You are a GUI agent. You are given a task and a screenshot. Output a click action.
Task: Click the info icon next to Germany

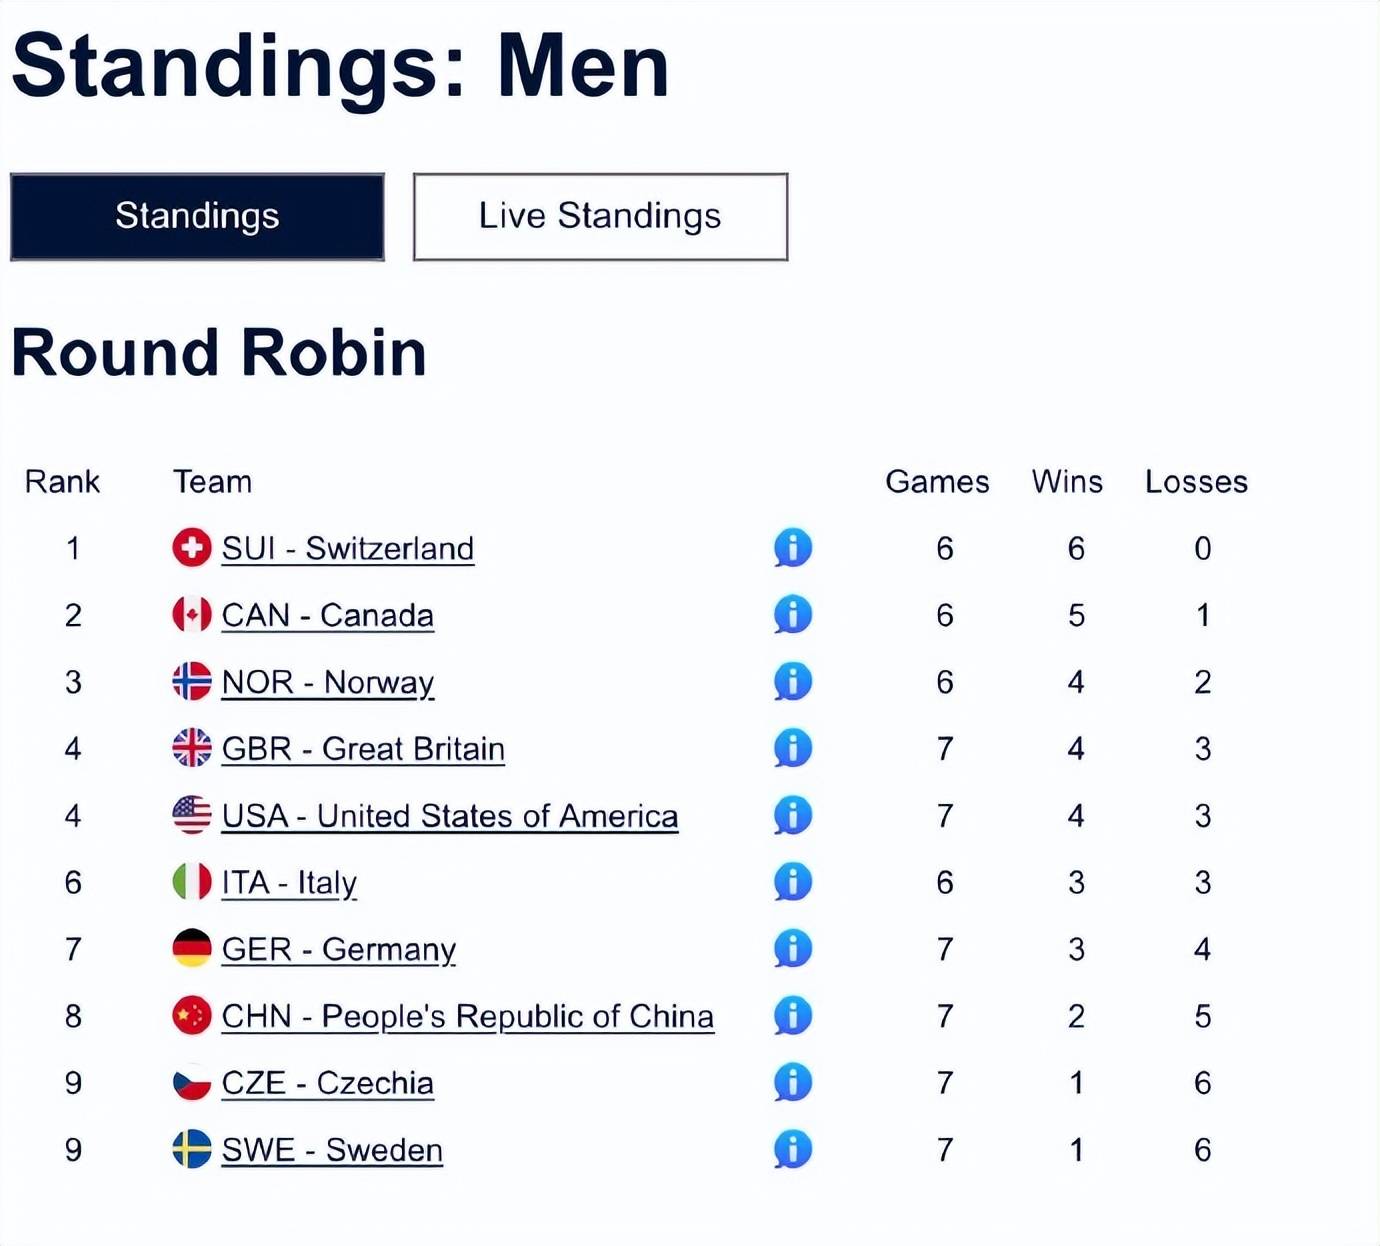[x=792, y=949]
